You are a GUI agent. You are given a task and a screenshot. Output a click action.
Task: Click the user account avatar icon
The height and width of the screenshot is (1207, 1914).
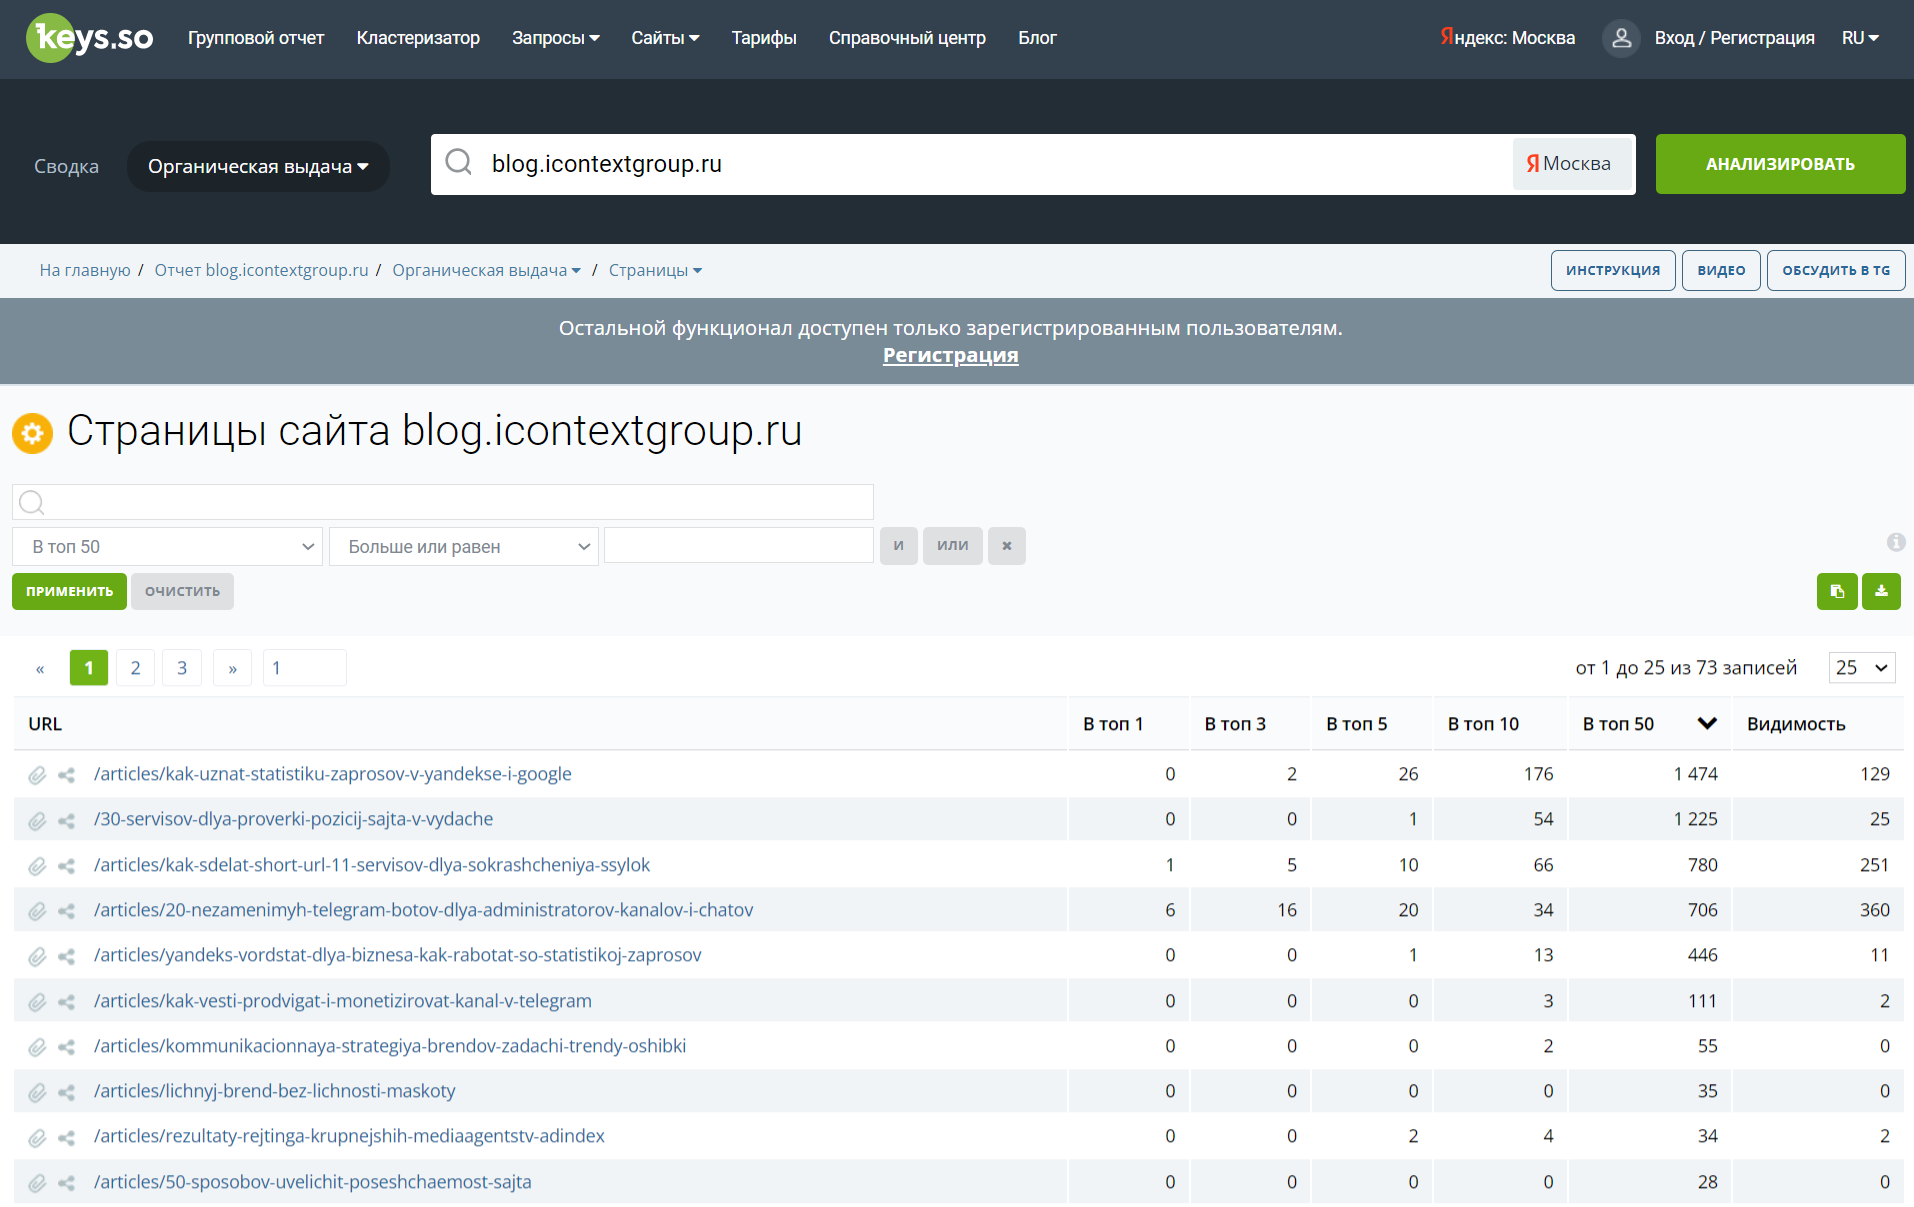(1621, 38)
